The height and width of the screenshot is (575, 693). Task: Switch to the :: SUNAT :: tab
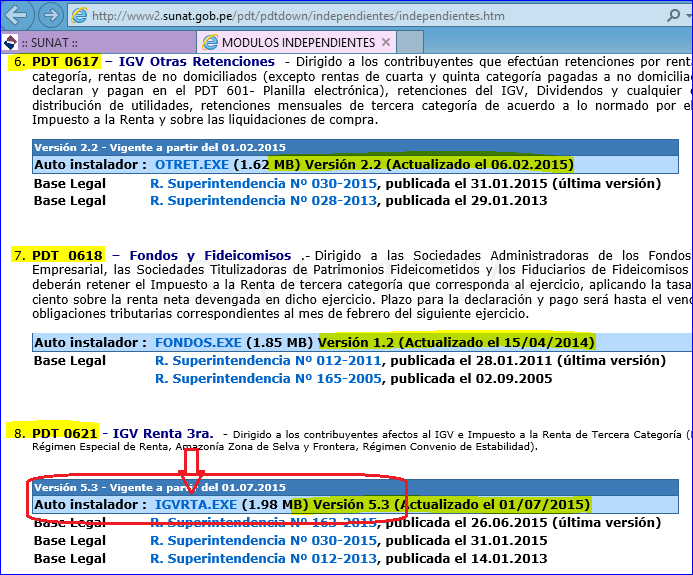click(x=98, y=42)
